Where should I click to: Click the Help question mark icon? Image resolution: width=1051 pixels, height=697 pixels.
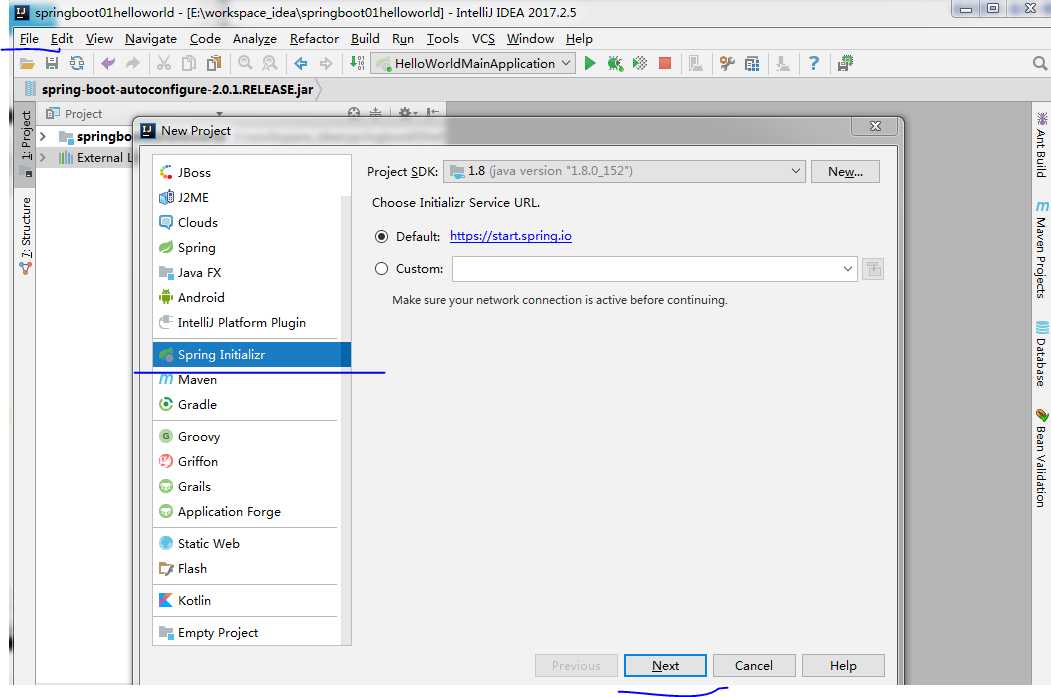click(814, 64)
